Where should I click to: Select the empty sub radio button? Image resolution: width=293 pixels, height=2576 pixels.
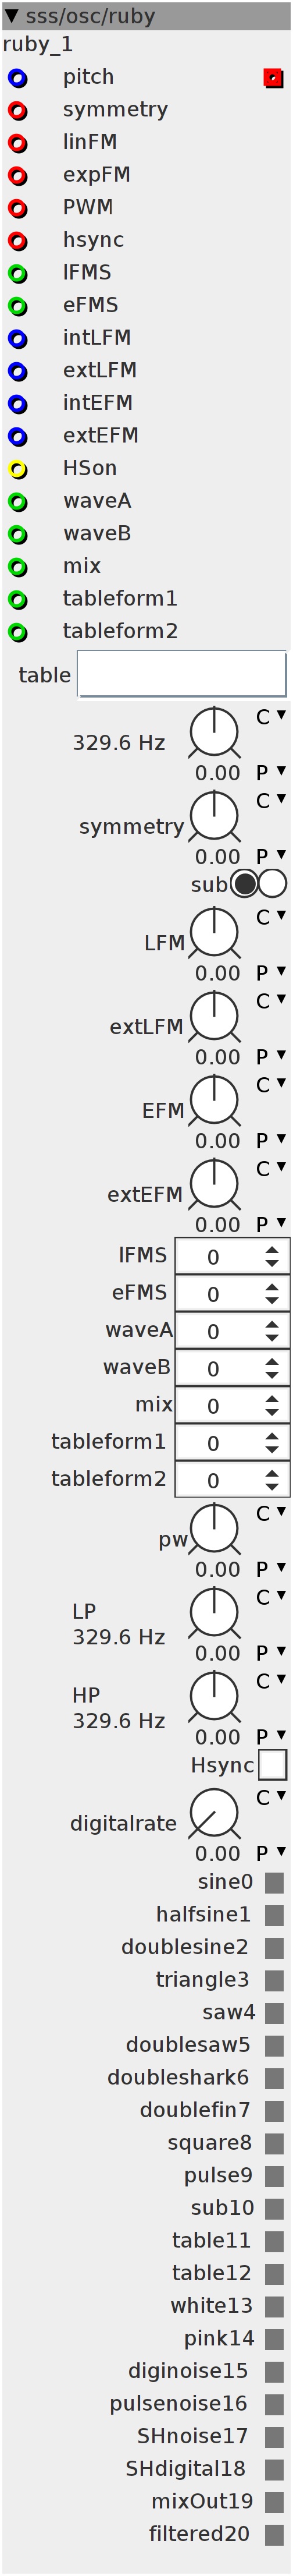point(272,884)
